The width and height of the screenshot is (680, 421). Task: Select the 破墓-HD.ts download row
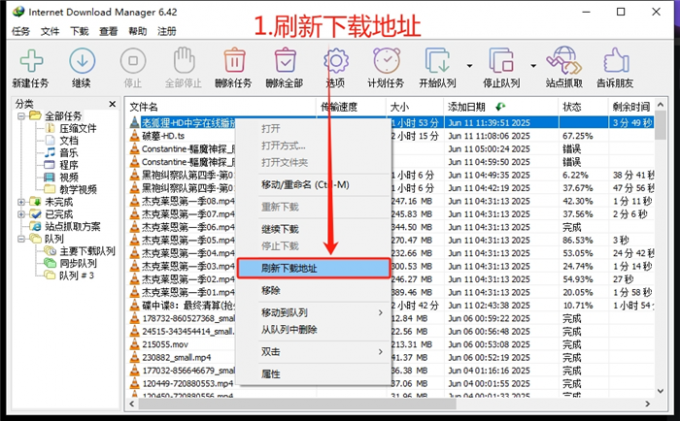click(x=390, y=136)
